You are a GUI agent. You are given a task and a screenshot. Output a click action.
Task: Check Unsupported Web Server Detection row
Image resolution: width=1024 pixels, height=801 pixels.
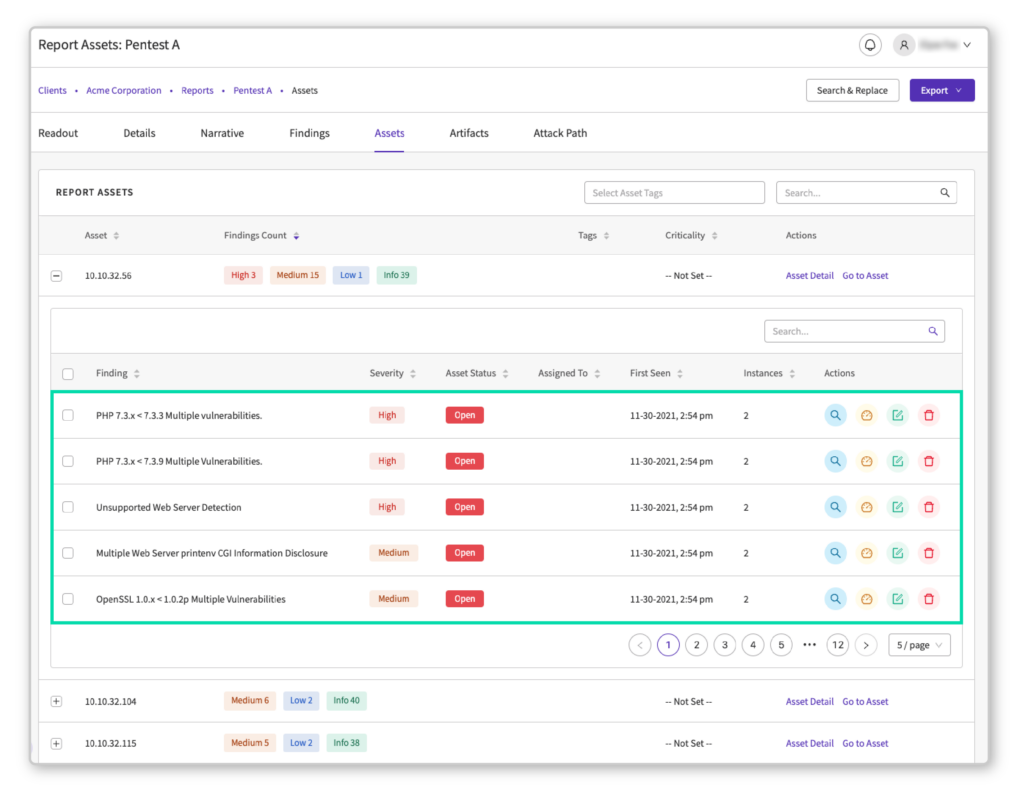click(x=68, y=507)
